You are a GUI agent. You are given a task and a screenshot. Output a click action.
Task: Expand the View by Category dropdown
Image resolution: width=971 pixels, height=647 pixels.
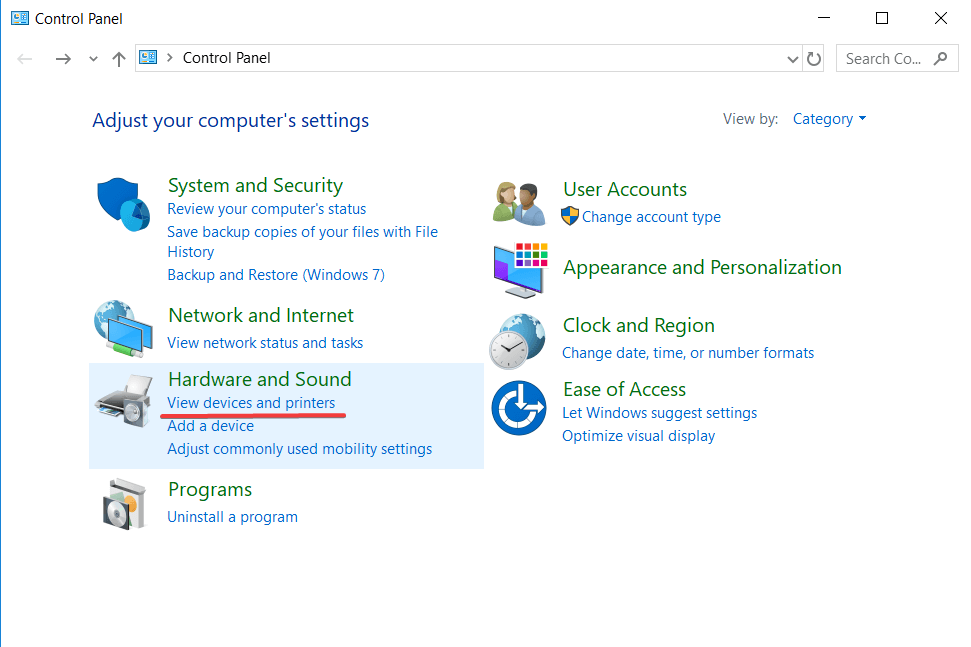(x=829, y=119)
